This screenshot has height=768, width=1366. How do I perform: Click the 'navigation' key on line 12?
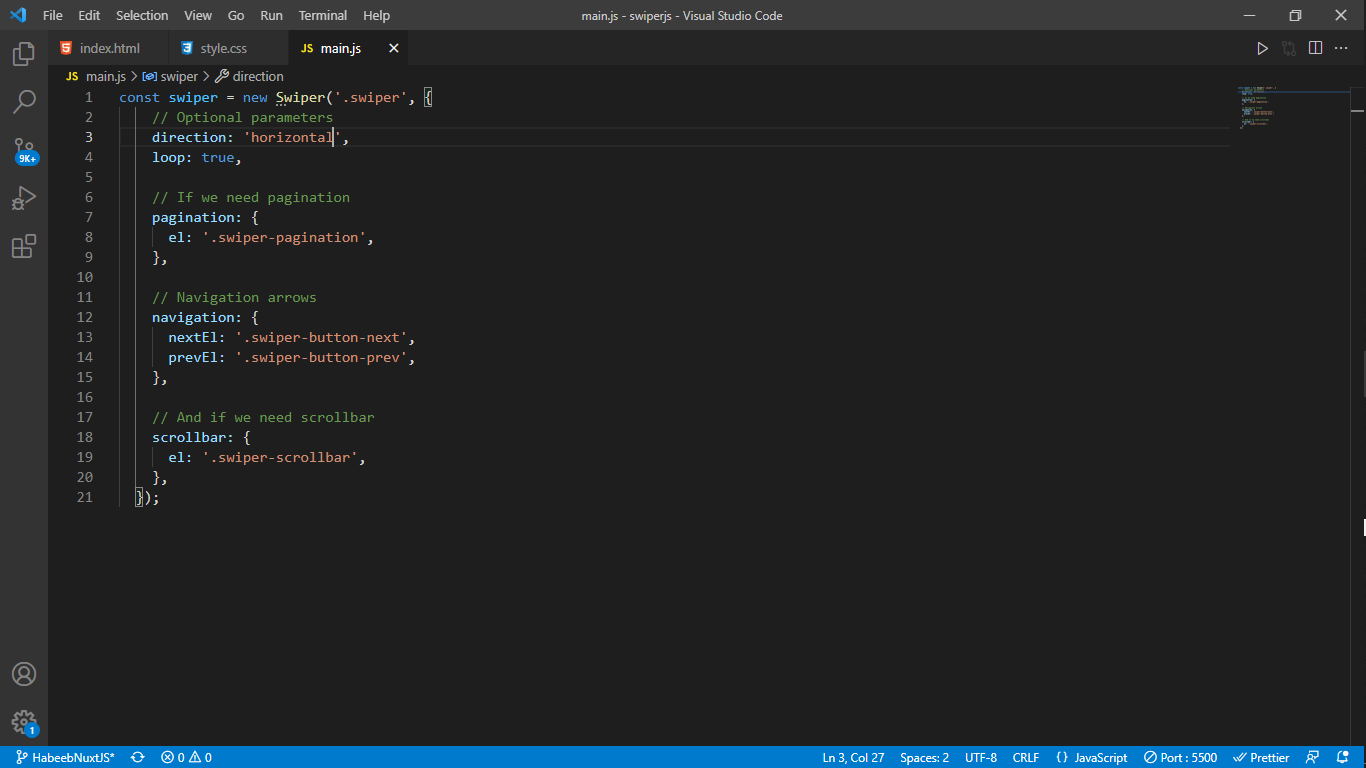193,317
